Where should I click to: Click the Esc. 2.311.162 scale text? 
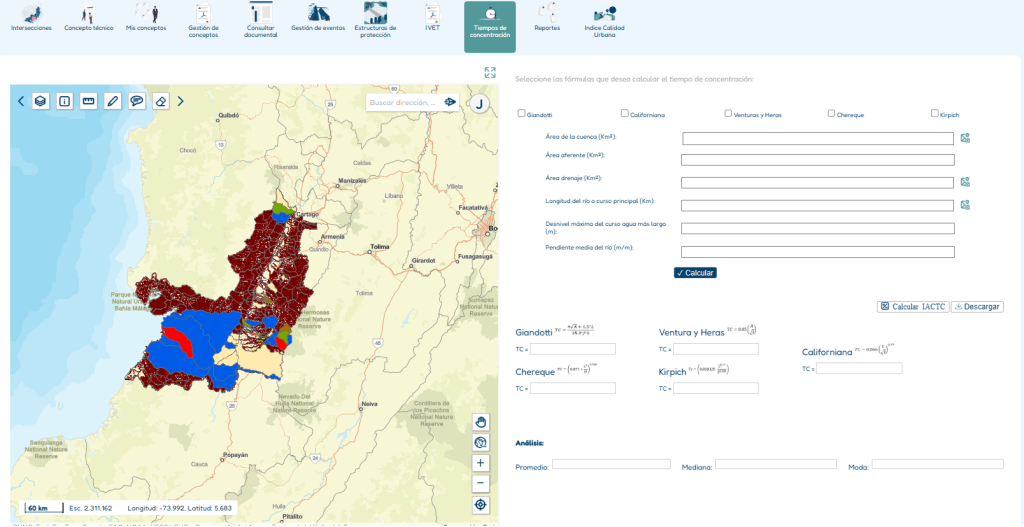[x=91, y=508]
